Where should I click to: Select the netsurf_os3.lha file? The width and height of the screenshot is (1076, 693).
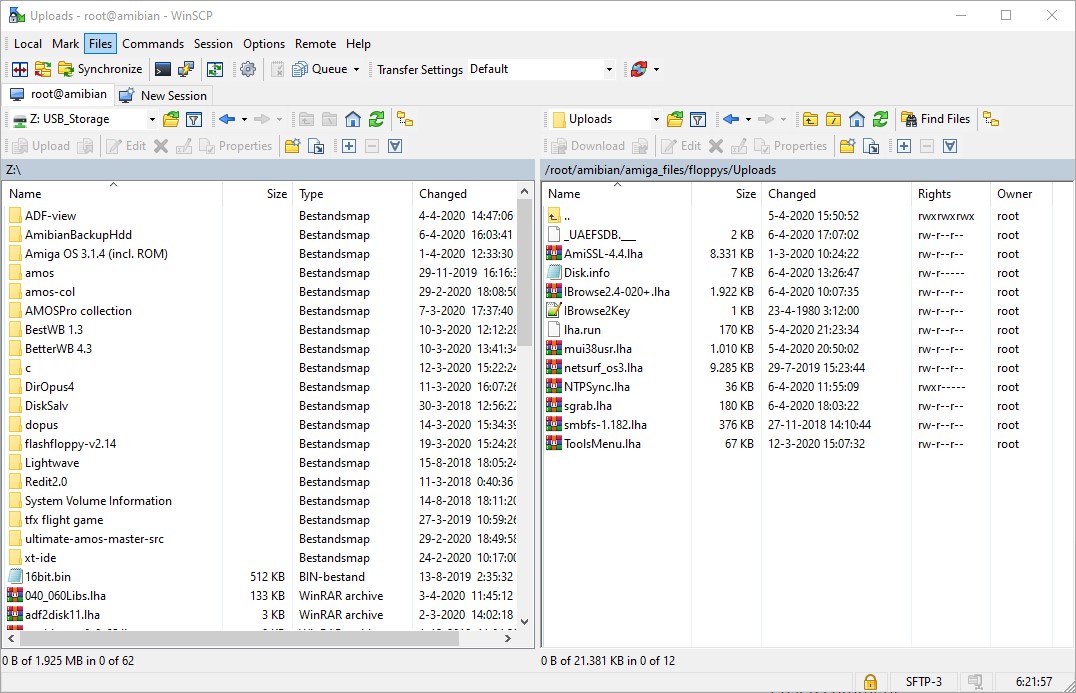pos(603,368)
